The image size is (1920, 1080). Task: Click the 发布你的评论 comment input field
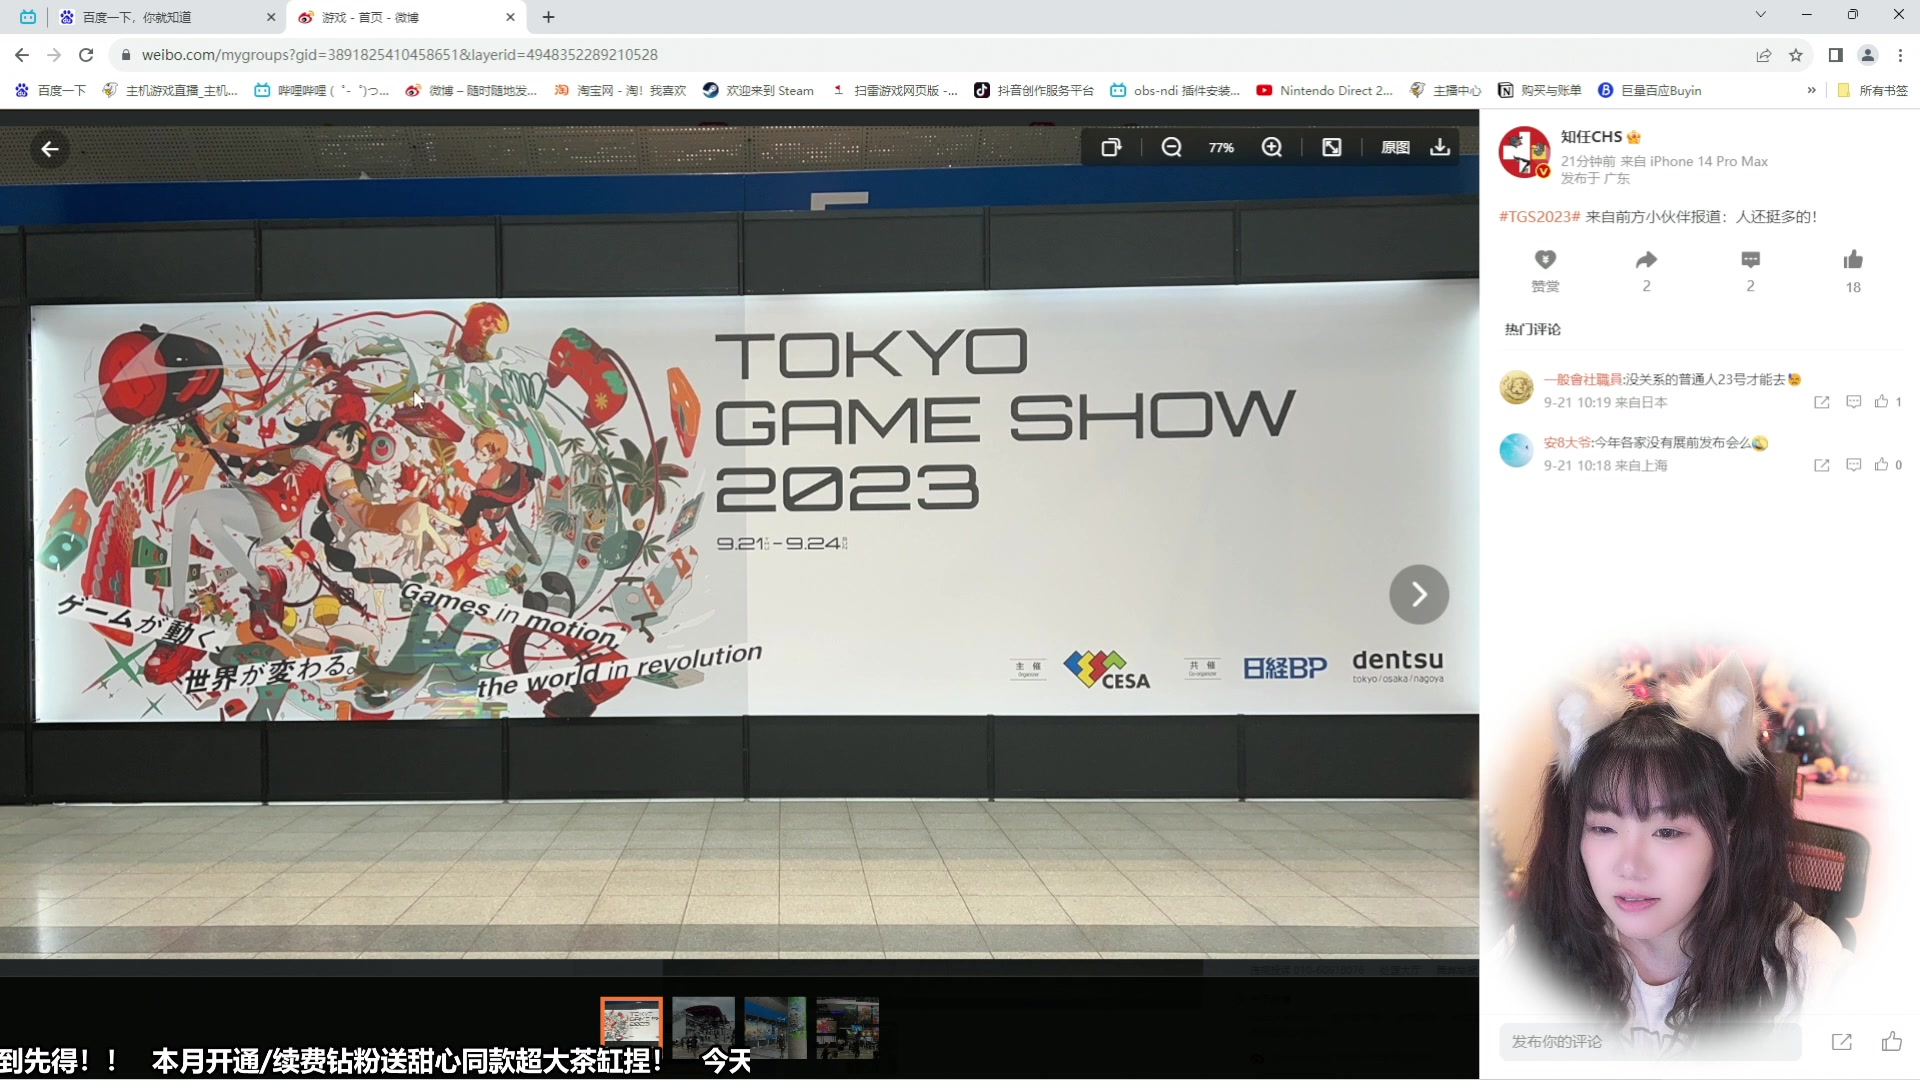(1650, 1041)
